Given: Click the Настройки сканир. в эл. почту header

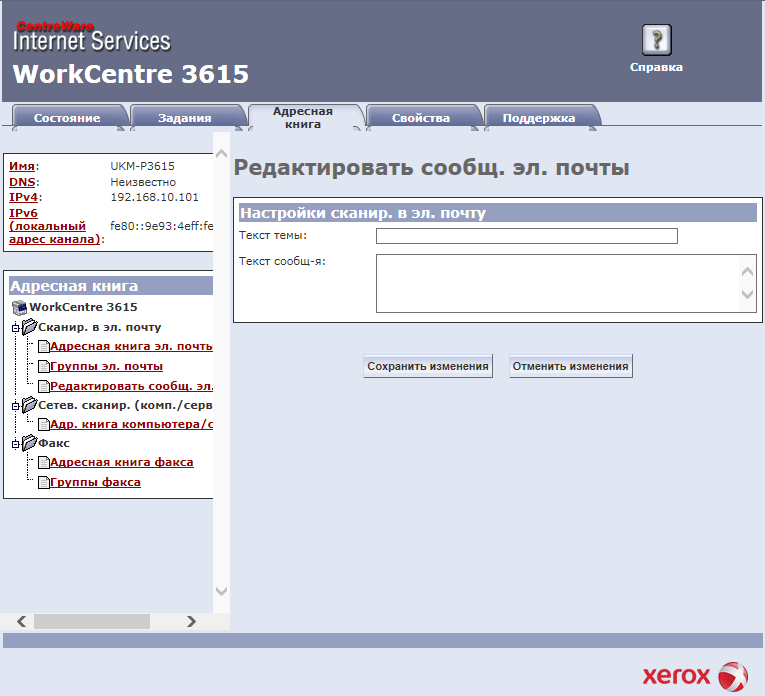Looking at the screenshot, I should coord(498,213).
